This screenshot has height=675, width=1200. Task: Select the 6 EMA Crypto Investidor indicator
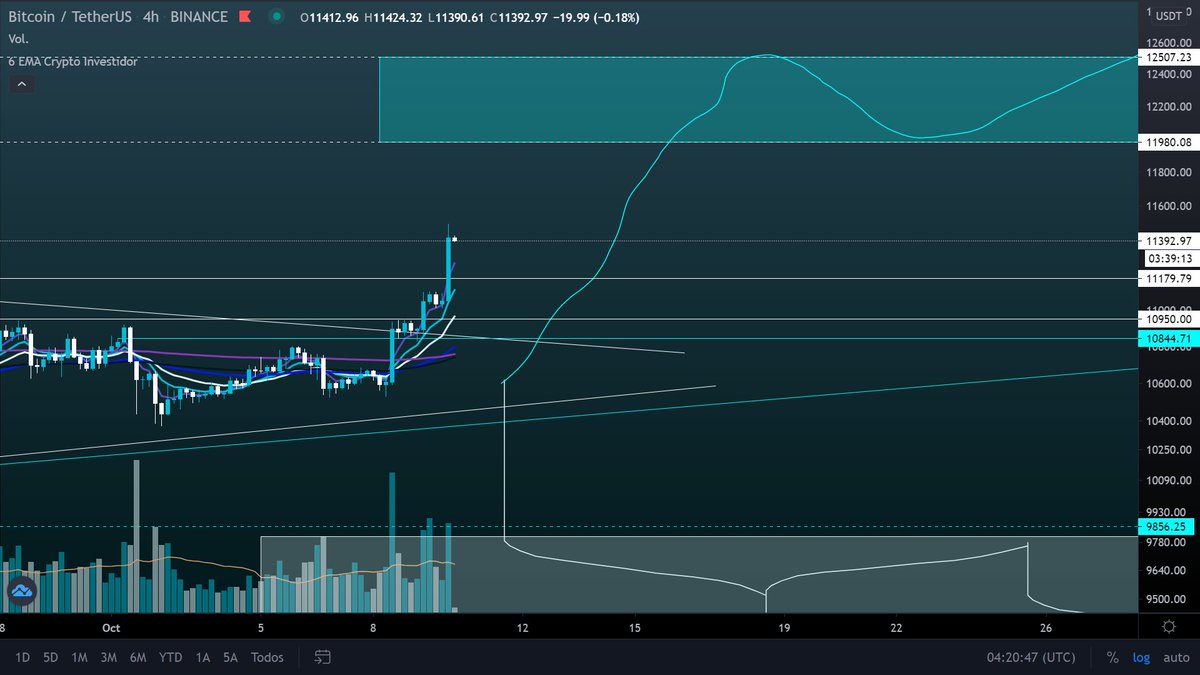point(73,61)
